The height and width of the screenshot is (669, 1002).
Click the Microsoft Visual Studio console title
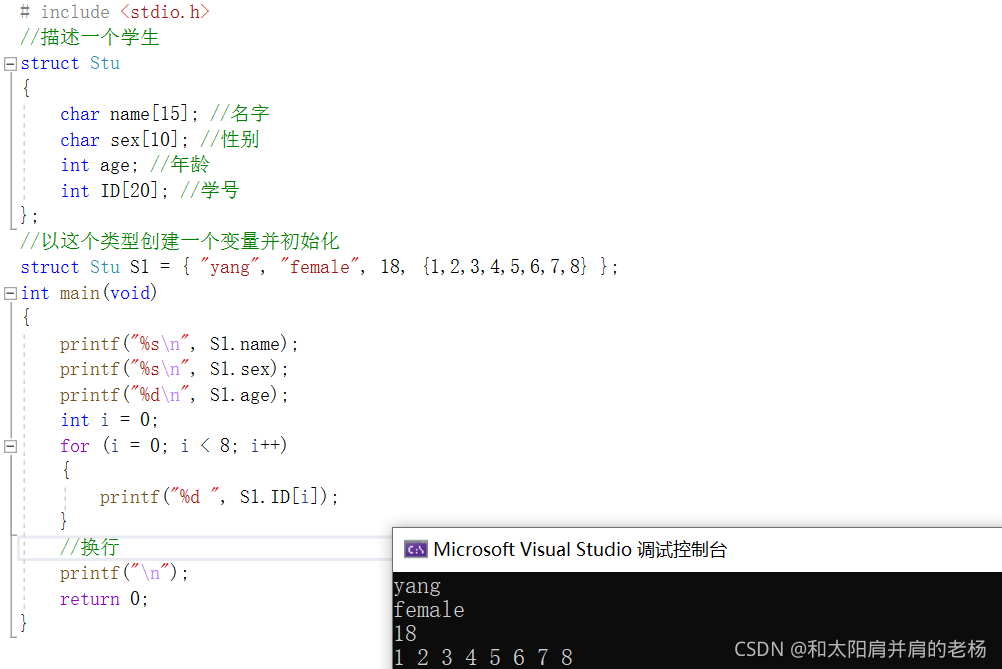point(580,550)
